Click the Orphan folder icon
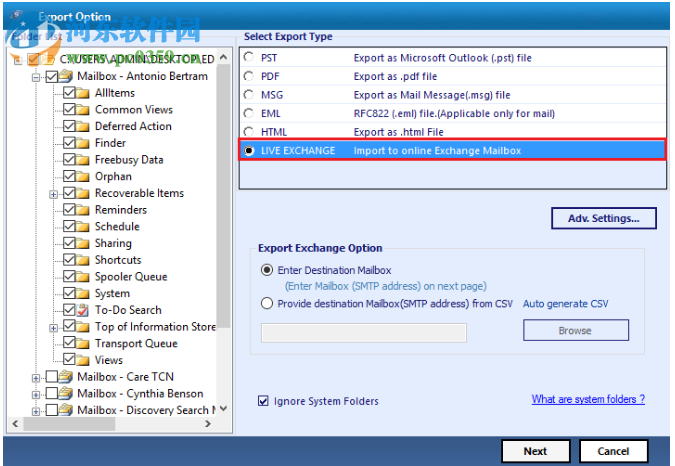Viewport: 675px width, 466px height. click(x=83, y=176)
